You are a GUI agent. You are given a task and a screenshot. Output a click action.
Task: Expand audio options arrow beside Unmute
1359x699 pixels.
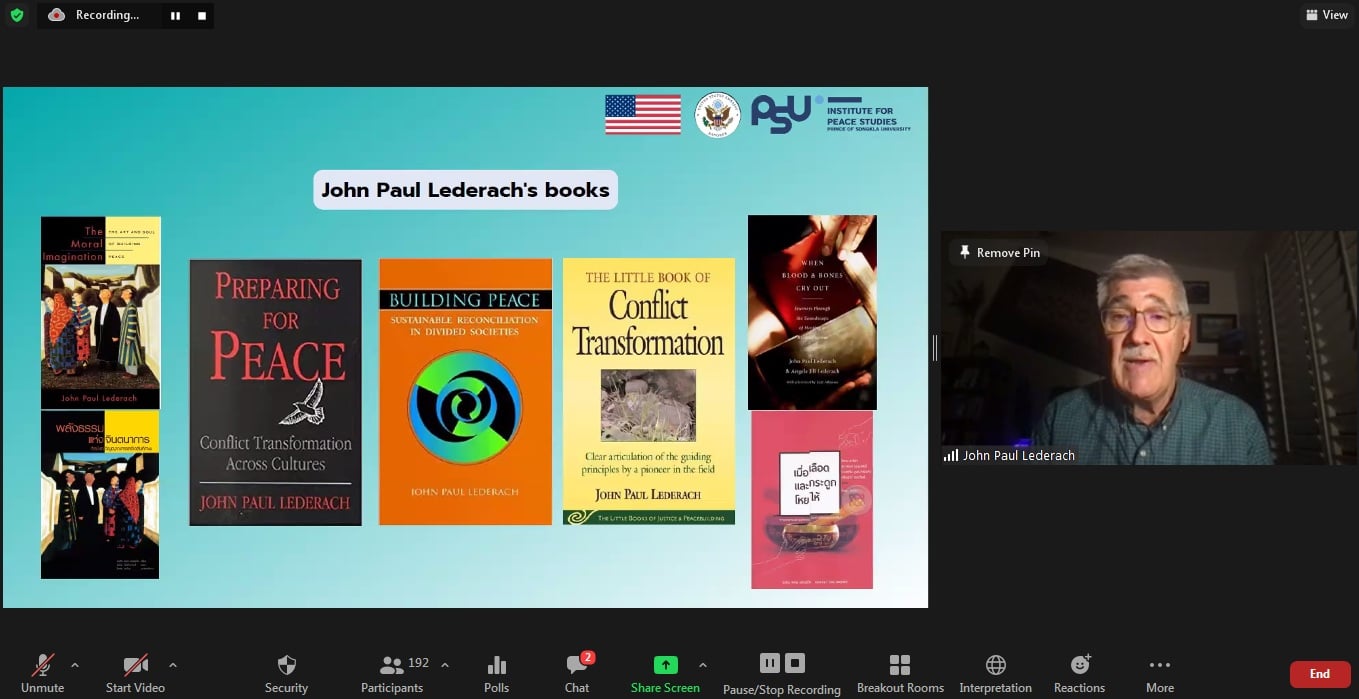coord(74,664)
